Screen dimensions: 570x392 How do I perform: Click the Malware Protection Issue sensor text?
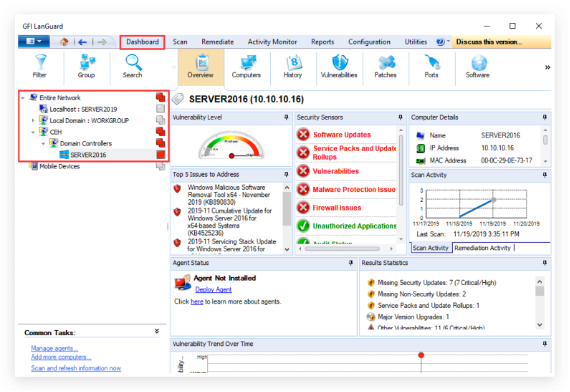coord(354,189)
